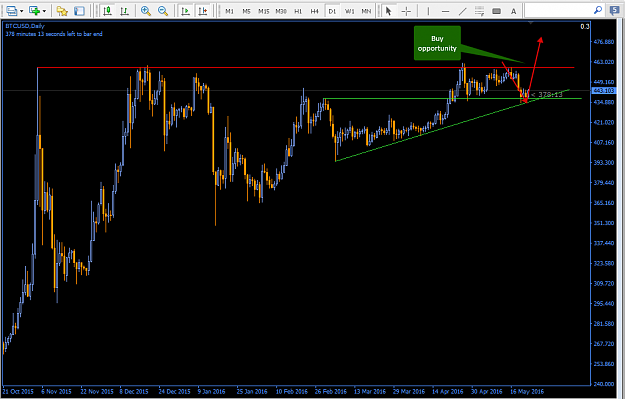Focus the toolbar search box
This screenshot has width=625, height=399.
pyautogui.click(x=558, y=10)
